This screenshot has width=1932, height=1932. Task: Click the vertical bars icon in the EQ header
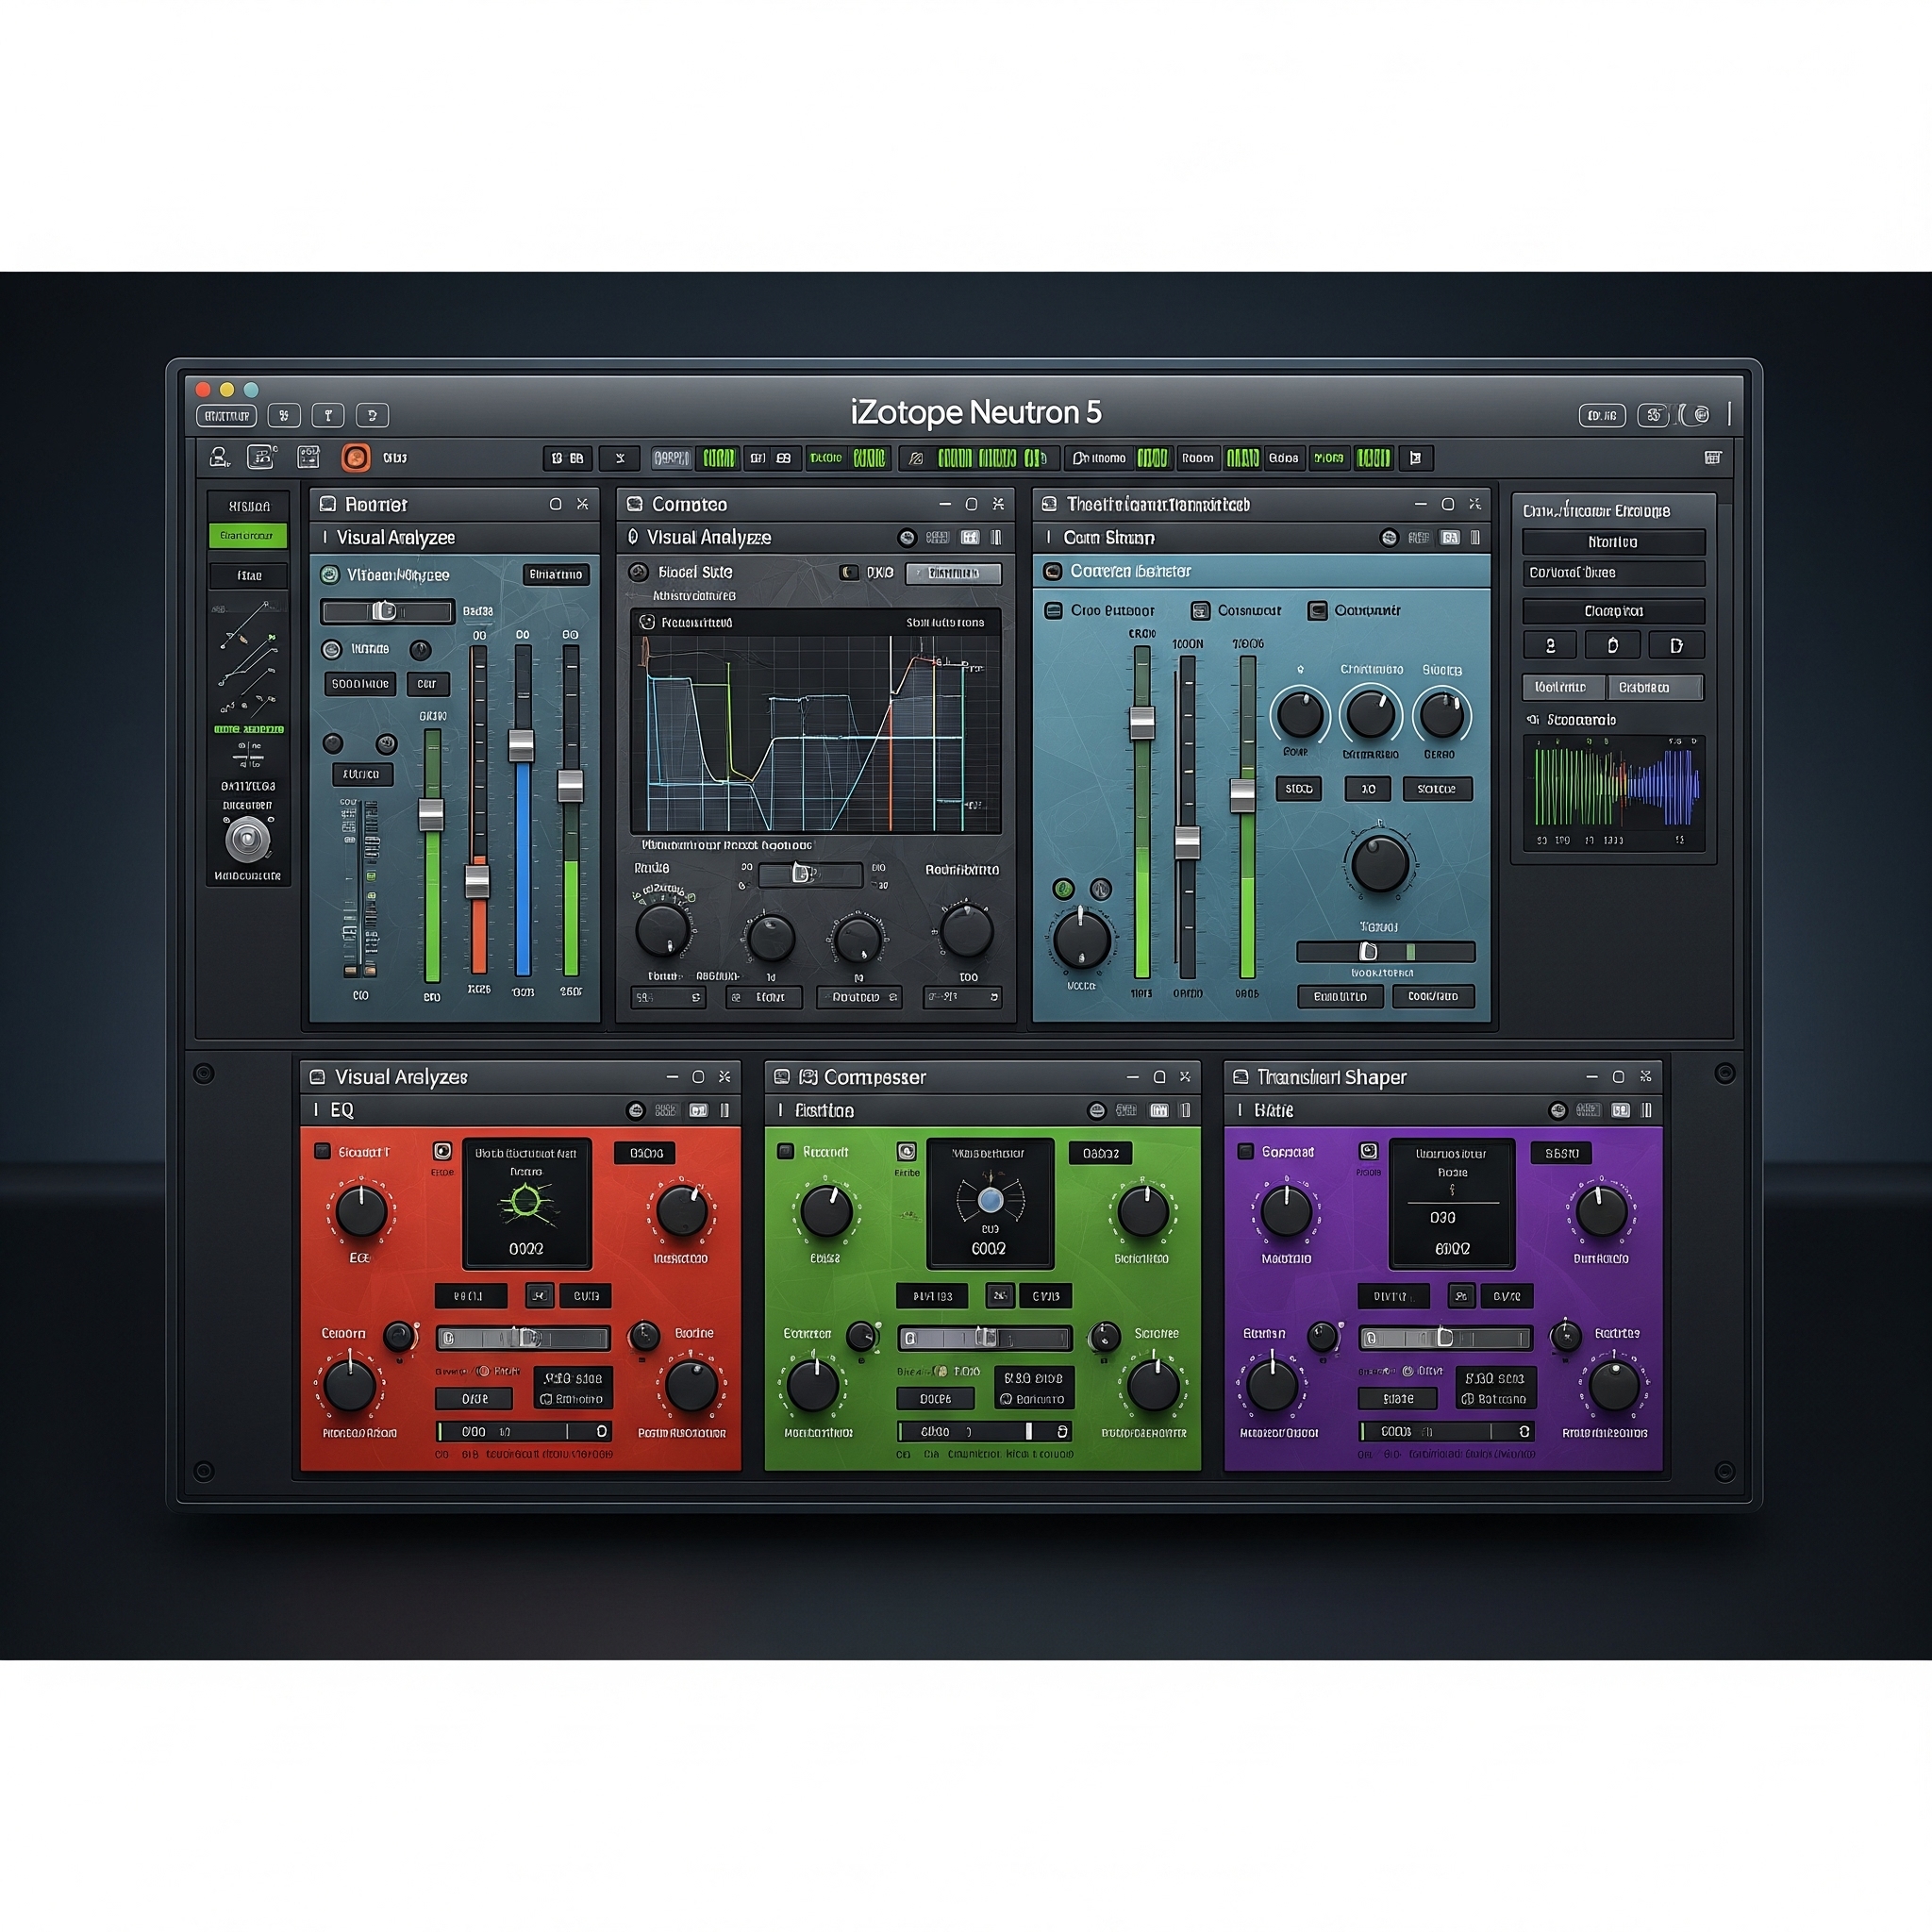(x=725, y=1110)
